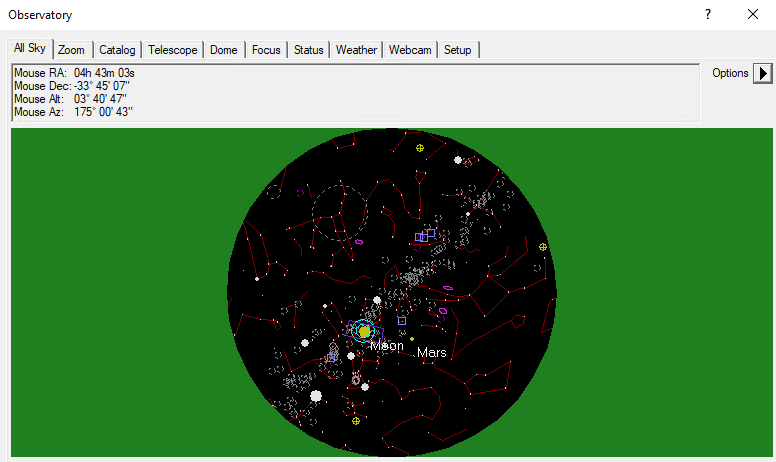The height and width of the screenshot is (462, 776).
Task: Open the Weather tab
Action: click(x=356, y=50)
